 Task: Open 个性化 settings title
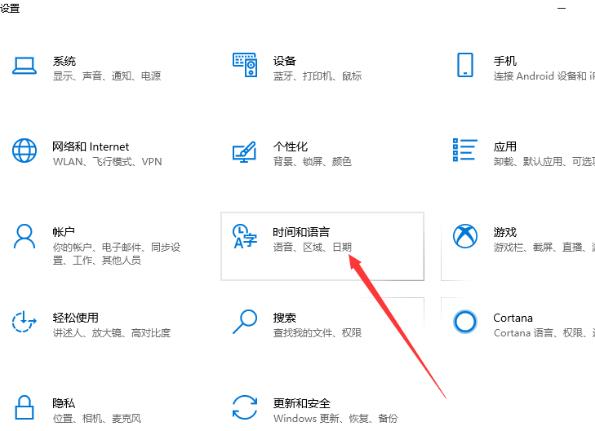(x=290, y=146)
